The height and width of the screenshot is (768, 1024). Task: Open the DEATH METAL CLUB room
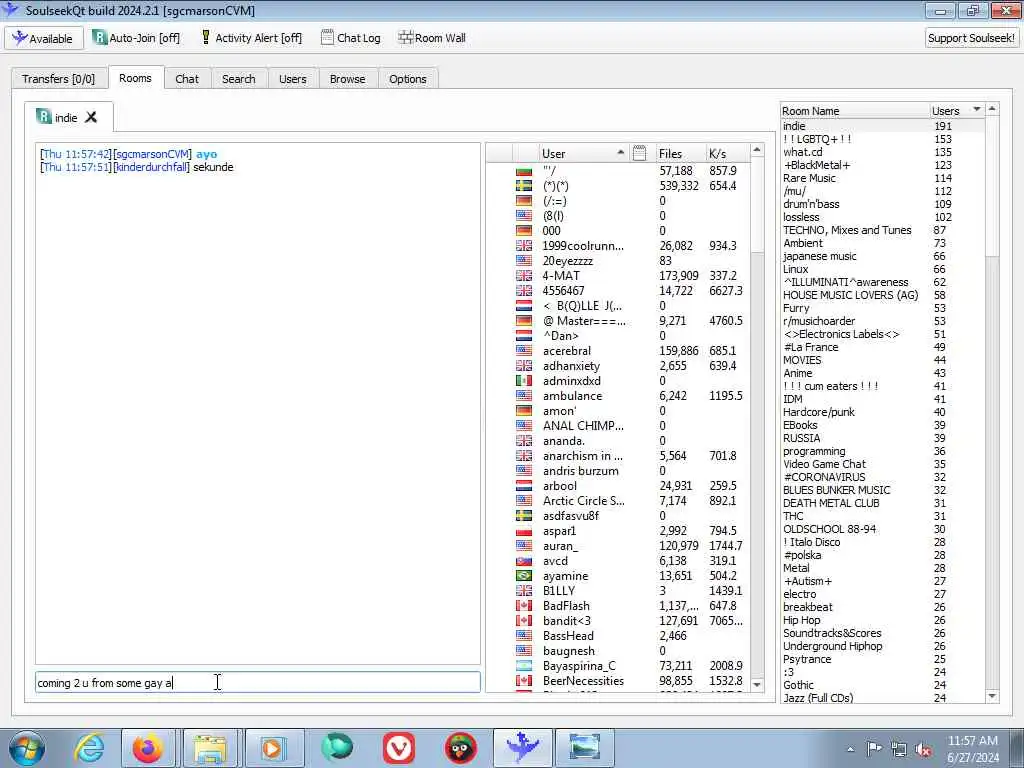click(x=831, y=504)
